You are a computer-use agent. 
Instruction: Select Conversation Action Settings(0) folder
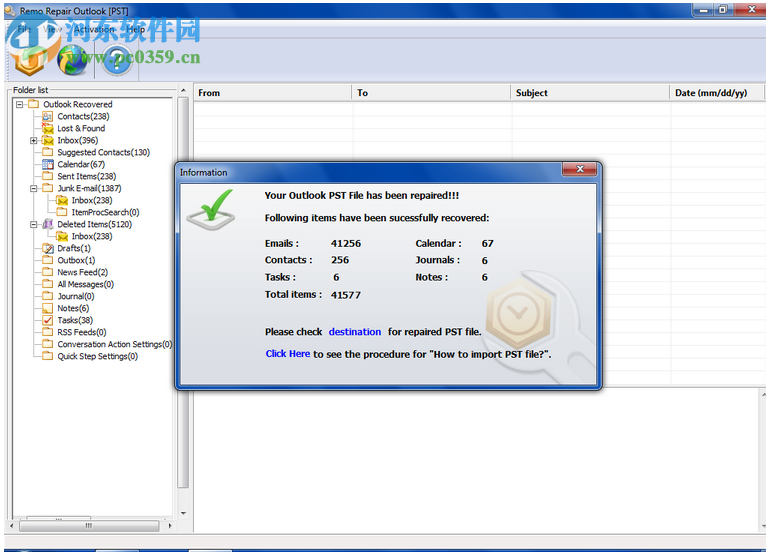tap(114, 344)
